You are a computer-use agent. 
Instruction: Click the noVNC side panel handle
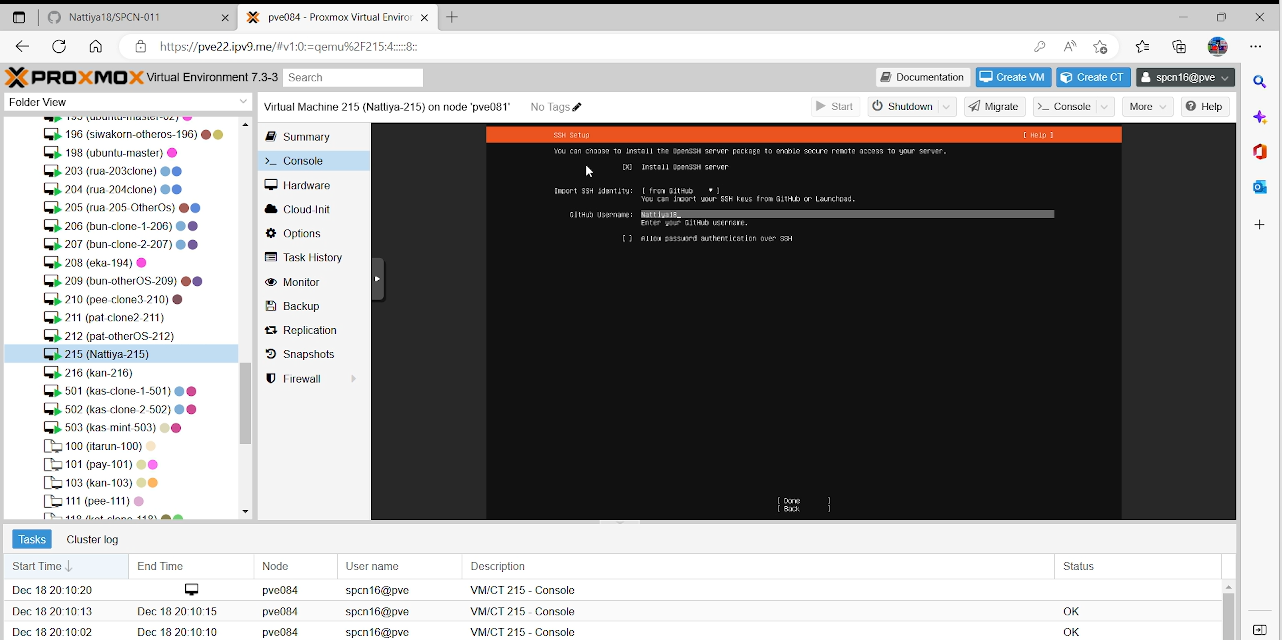click(x=378, y=279)
